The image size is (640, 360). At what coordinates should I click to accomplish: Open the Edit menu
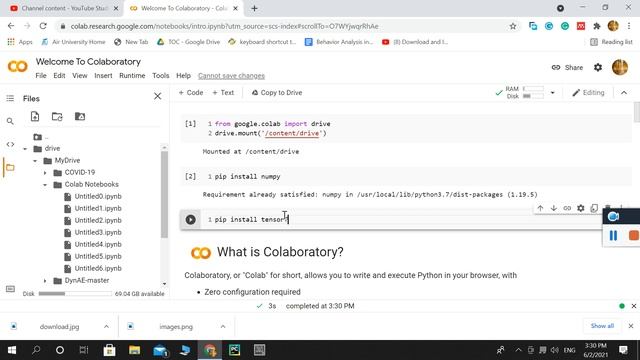(x=59, y=76)
